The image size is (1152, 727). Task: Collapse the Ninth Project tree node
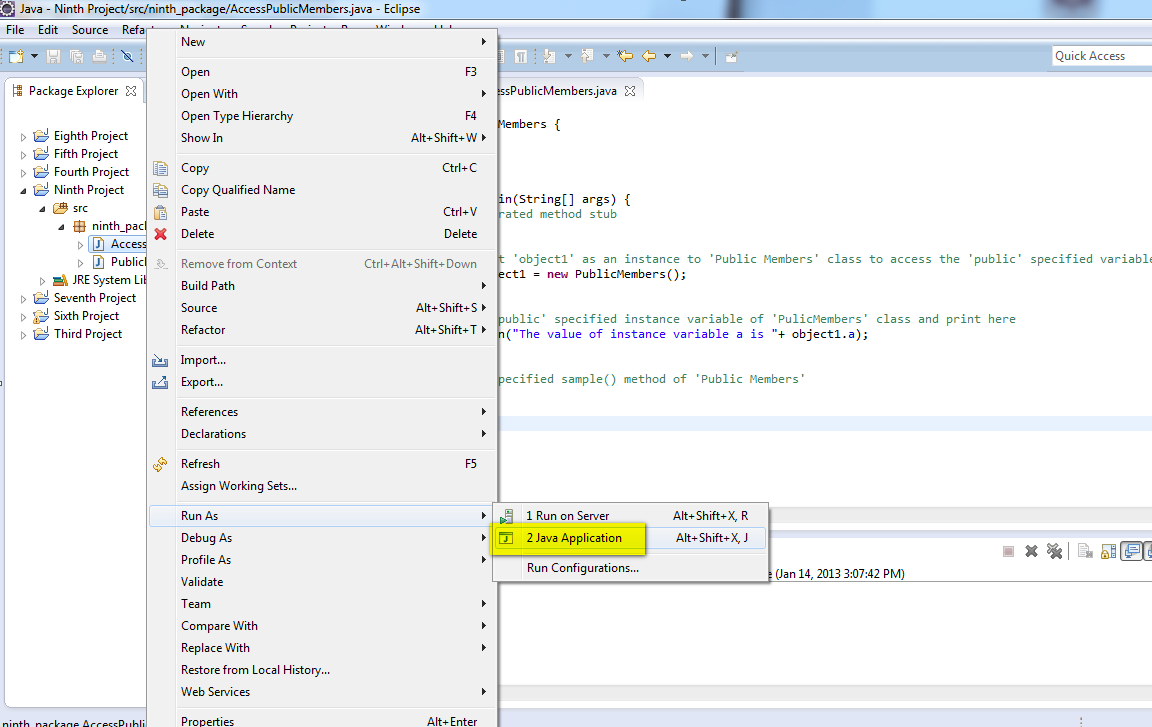pos(24,191)
